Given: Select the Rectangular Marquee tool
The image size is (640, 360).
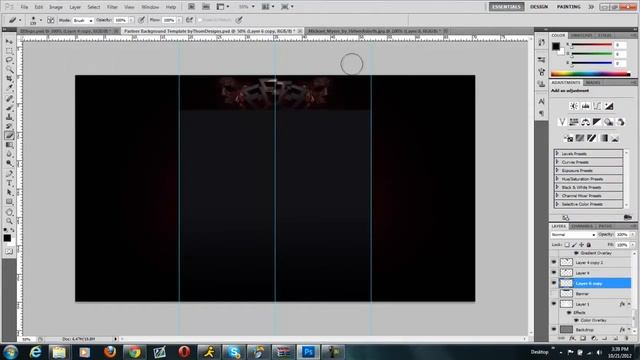Looking at the screenshot, I should [9, 51].
